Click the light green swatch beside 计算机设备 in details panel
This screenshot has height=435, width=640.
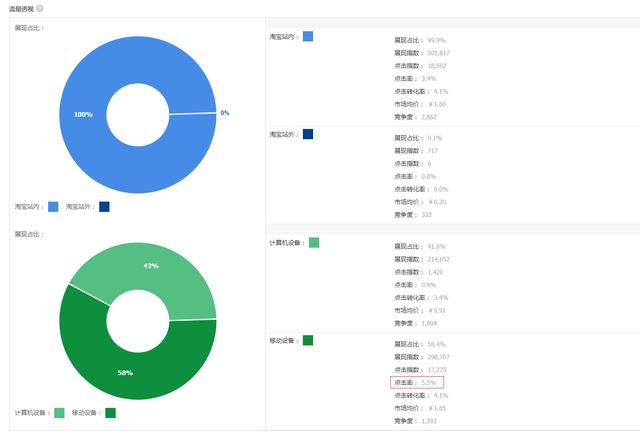coord(314,243)
